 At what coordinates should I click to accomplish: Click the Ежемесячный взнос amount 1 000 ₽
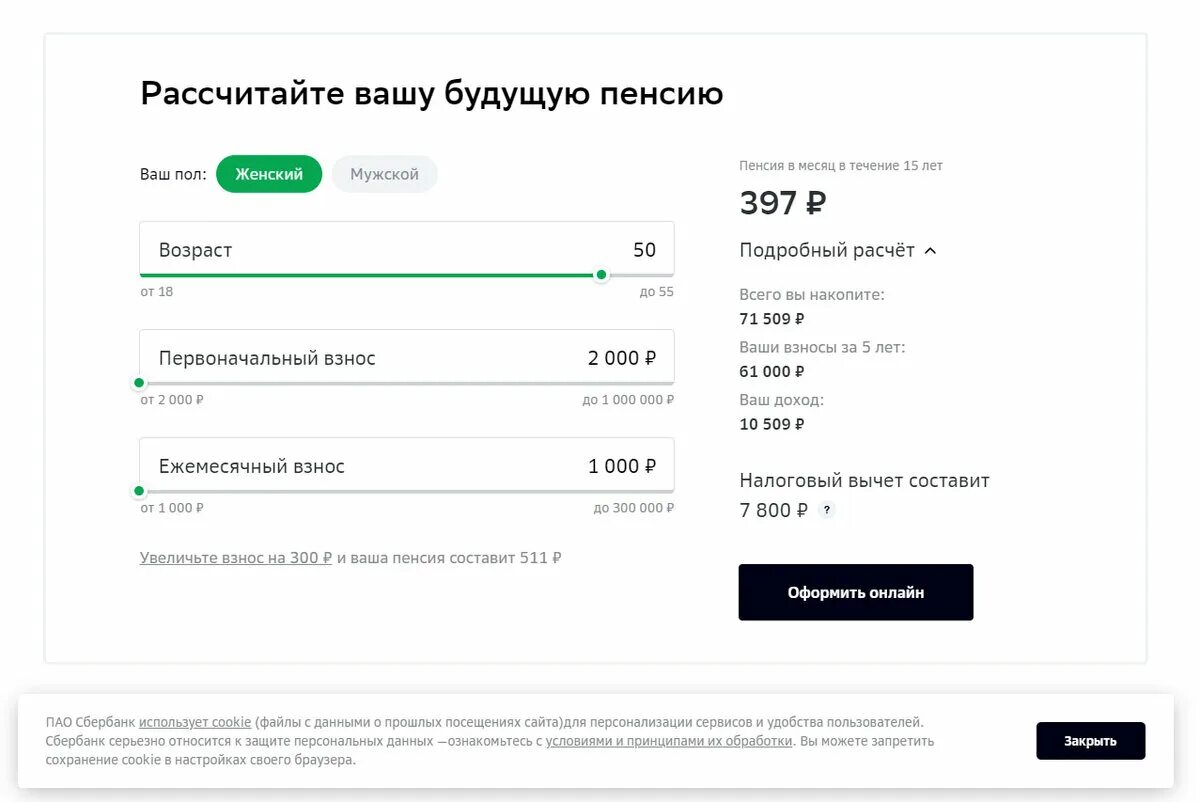622,466
